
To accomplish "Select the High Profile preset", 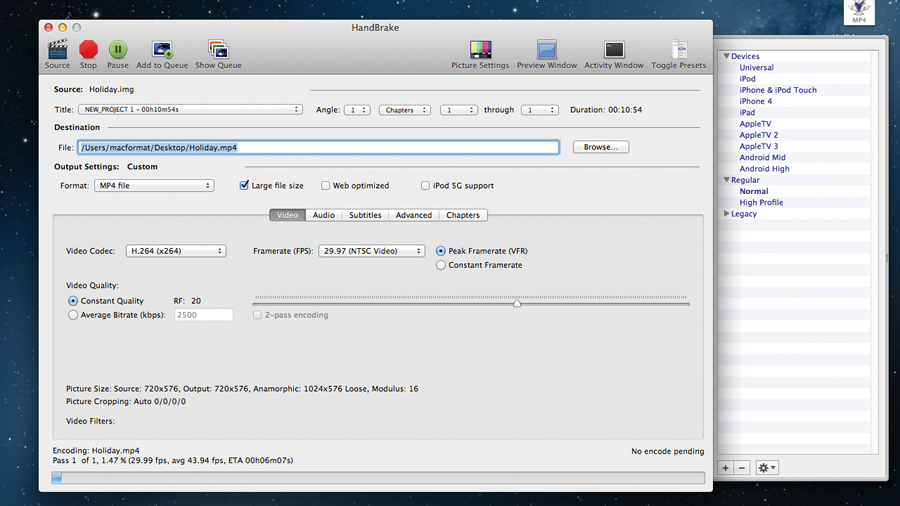I will [761, 202].
